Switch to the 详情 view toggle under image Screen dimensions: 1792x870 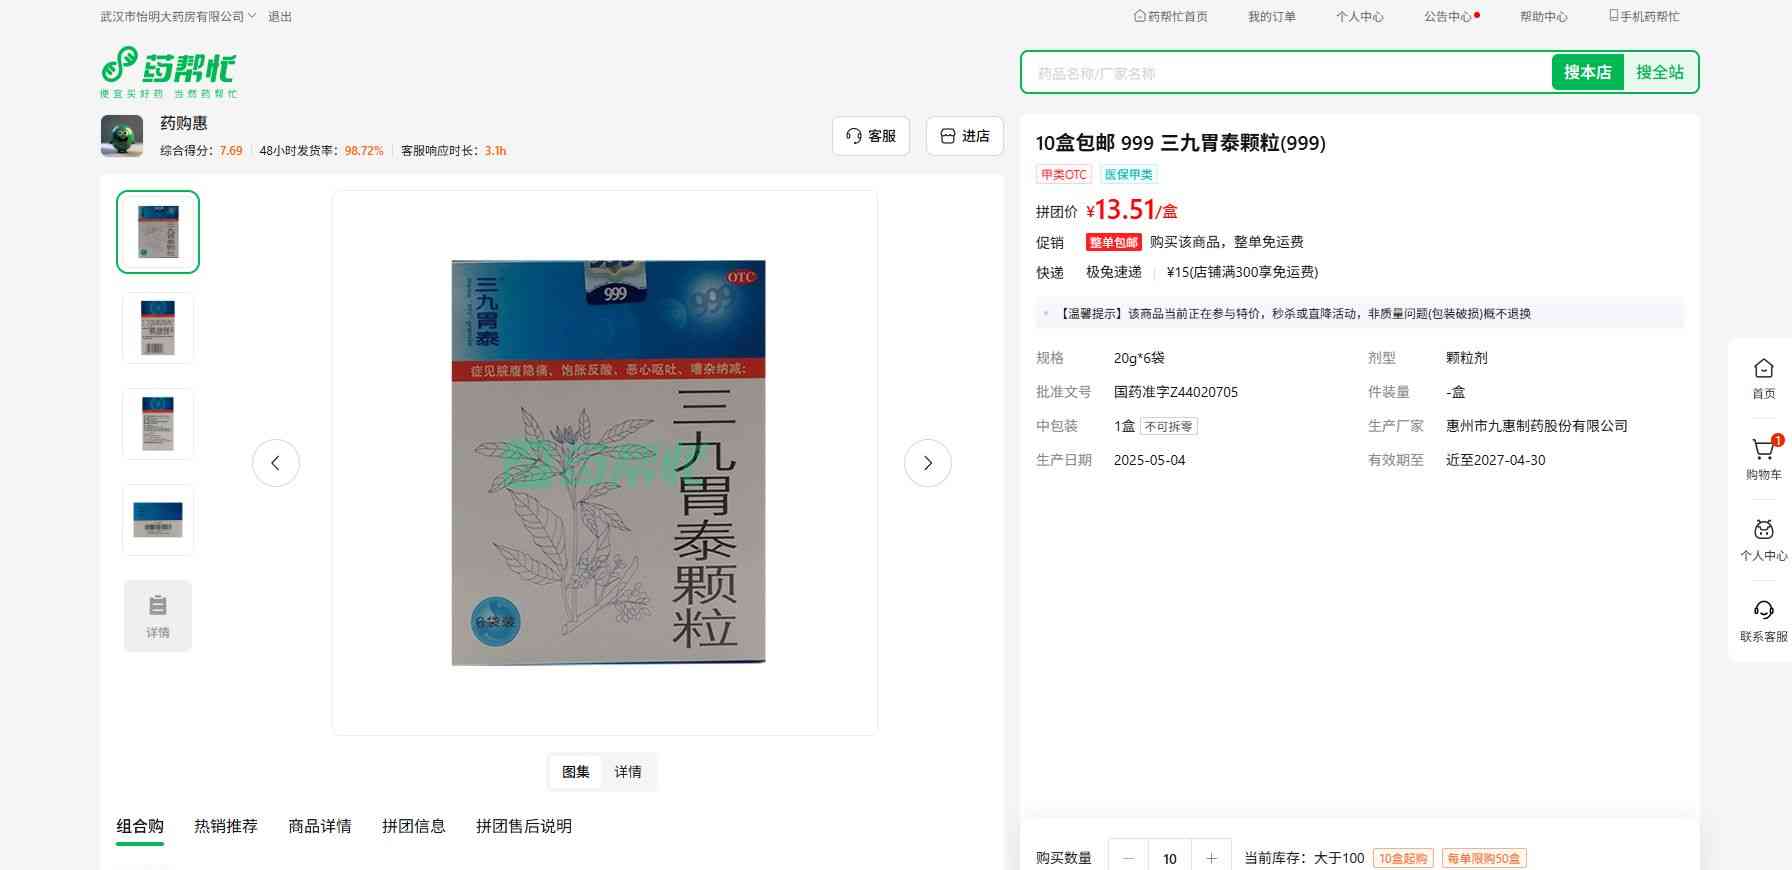(628, 772)
